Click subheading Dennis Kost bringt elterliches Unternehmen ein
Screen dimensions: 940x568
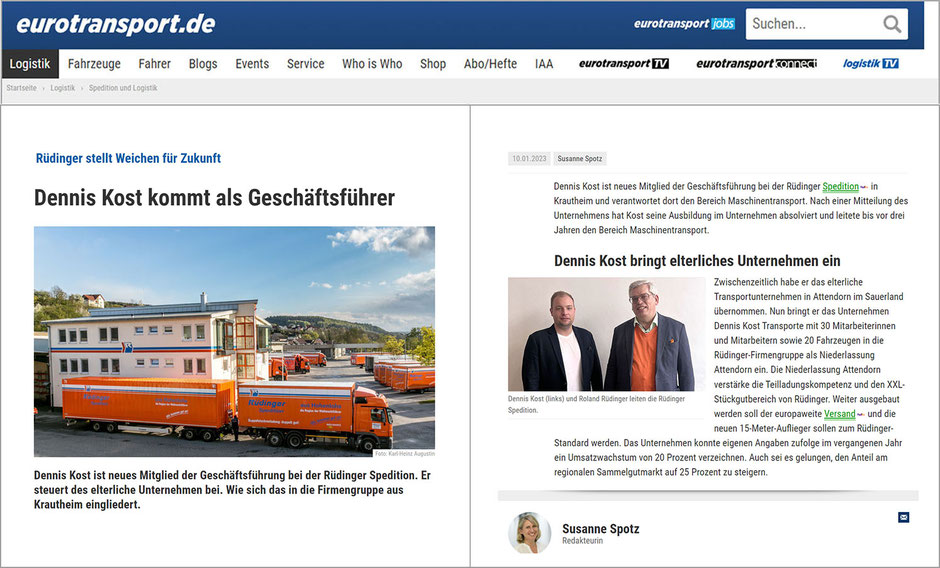[697, 261]
